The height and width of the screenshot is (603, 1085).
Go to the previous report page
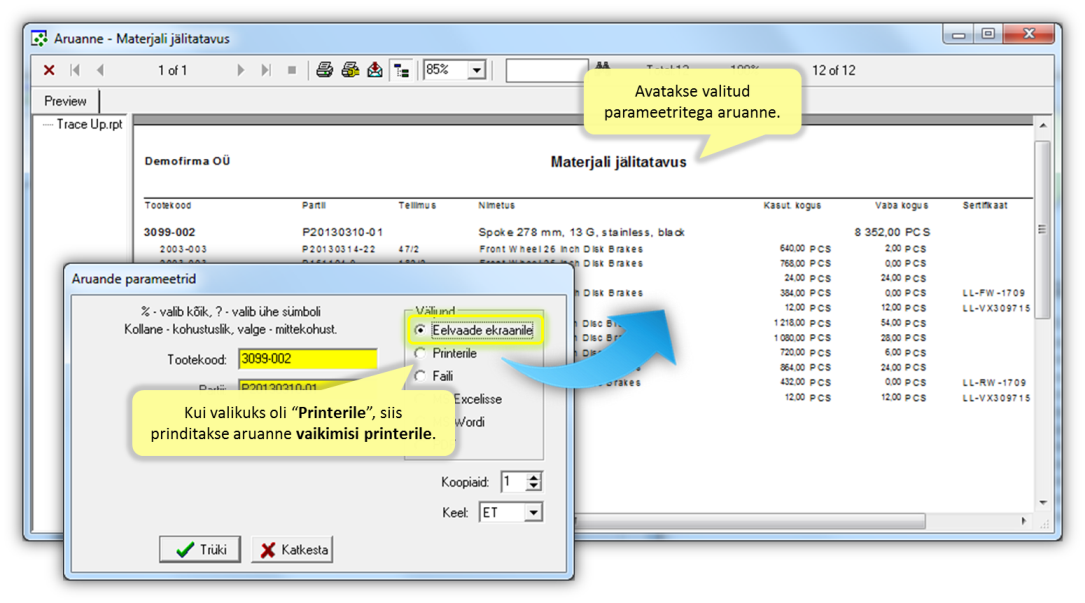(100, 70)
